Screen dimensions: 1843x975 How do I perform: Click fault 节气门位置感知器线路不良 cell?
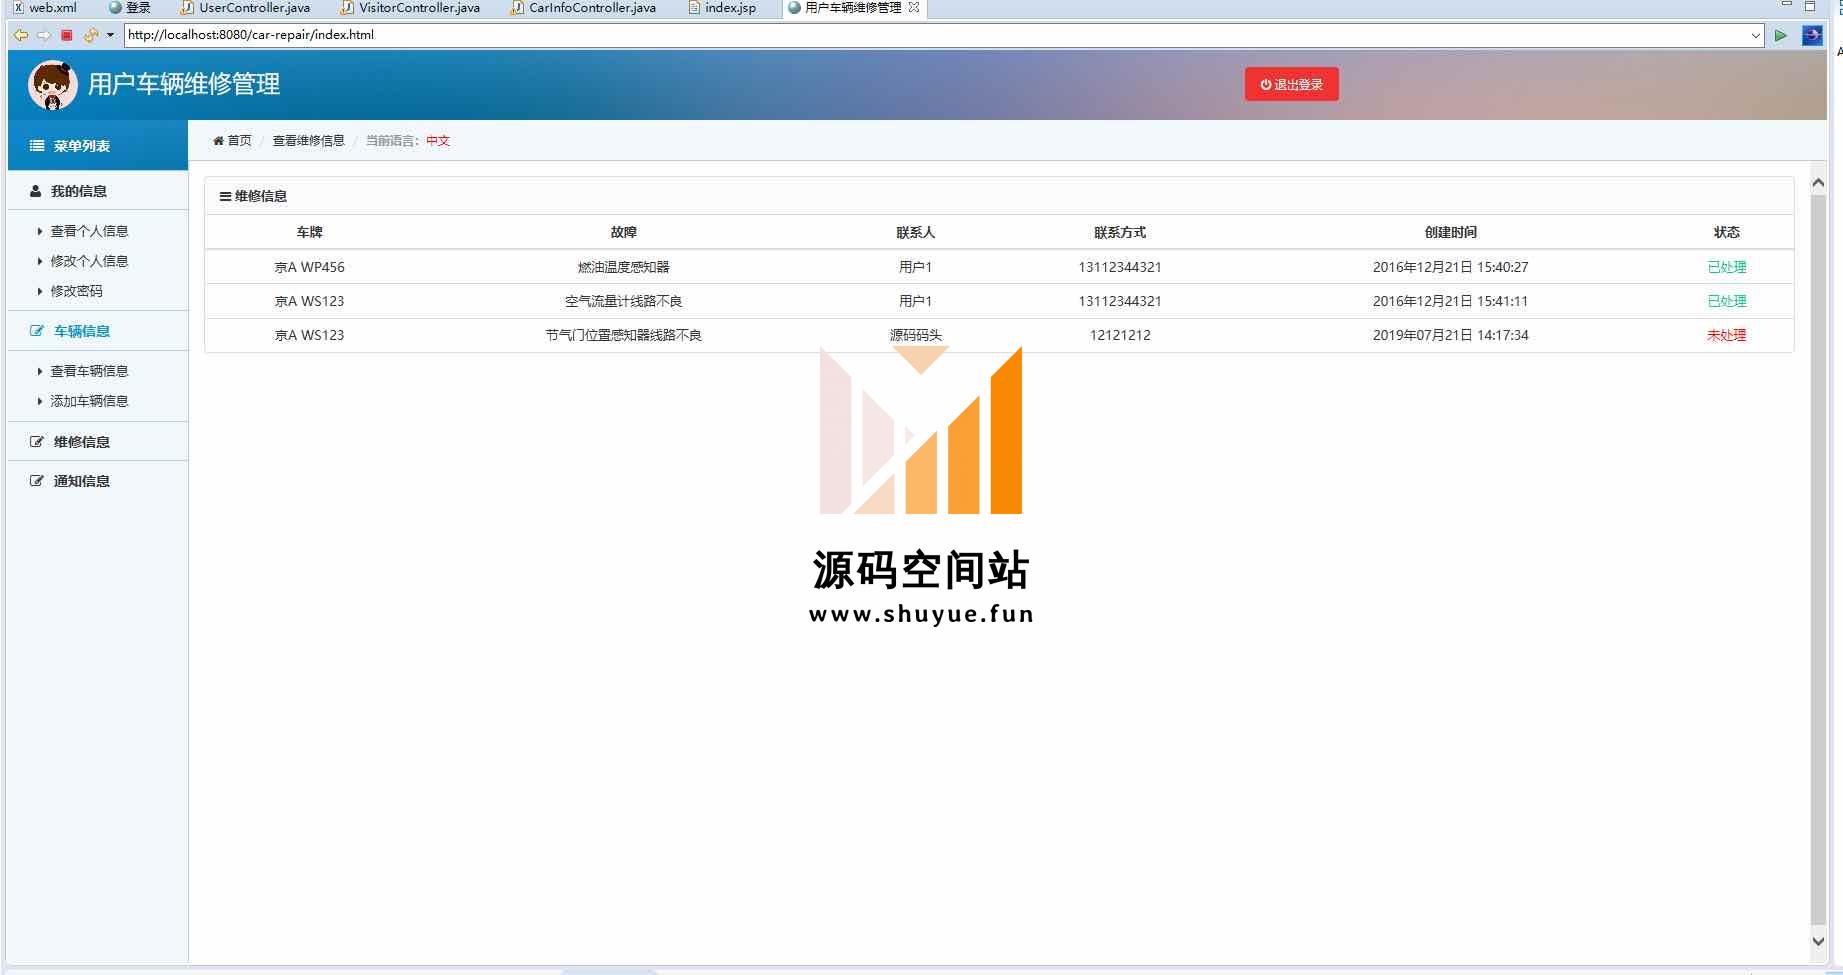623,335
